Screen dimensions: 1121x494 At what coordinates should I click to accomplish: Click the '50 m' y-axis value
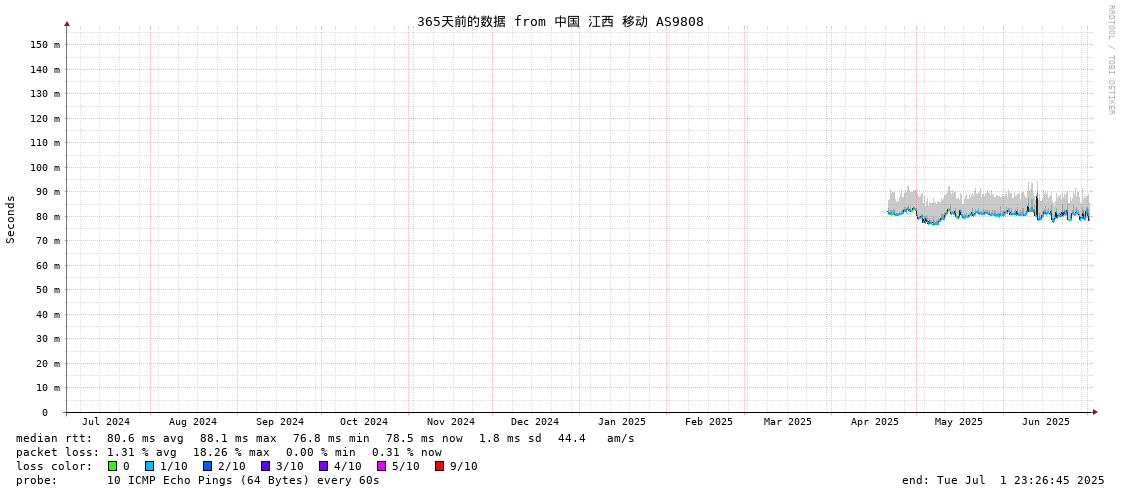tap(49, 290)
